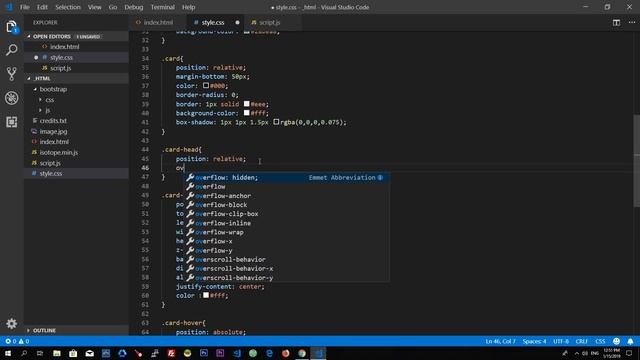Open the Help menu
Viewport: 640px width, 360px height.
[188, 7]
